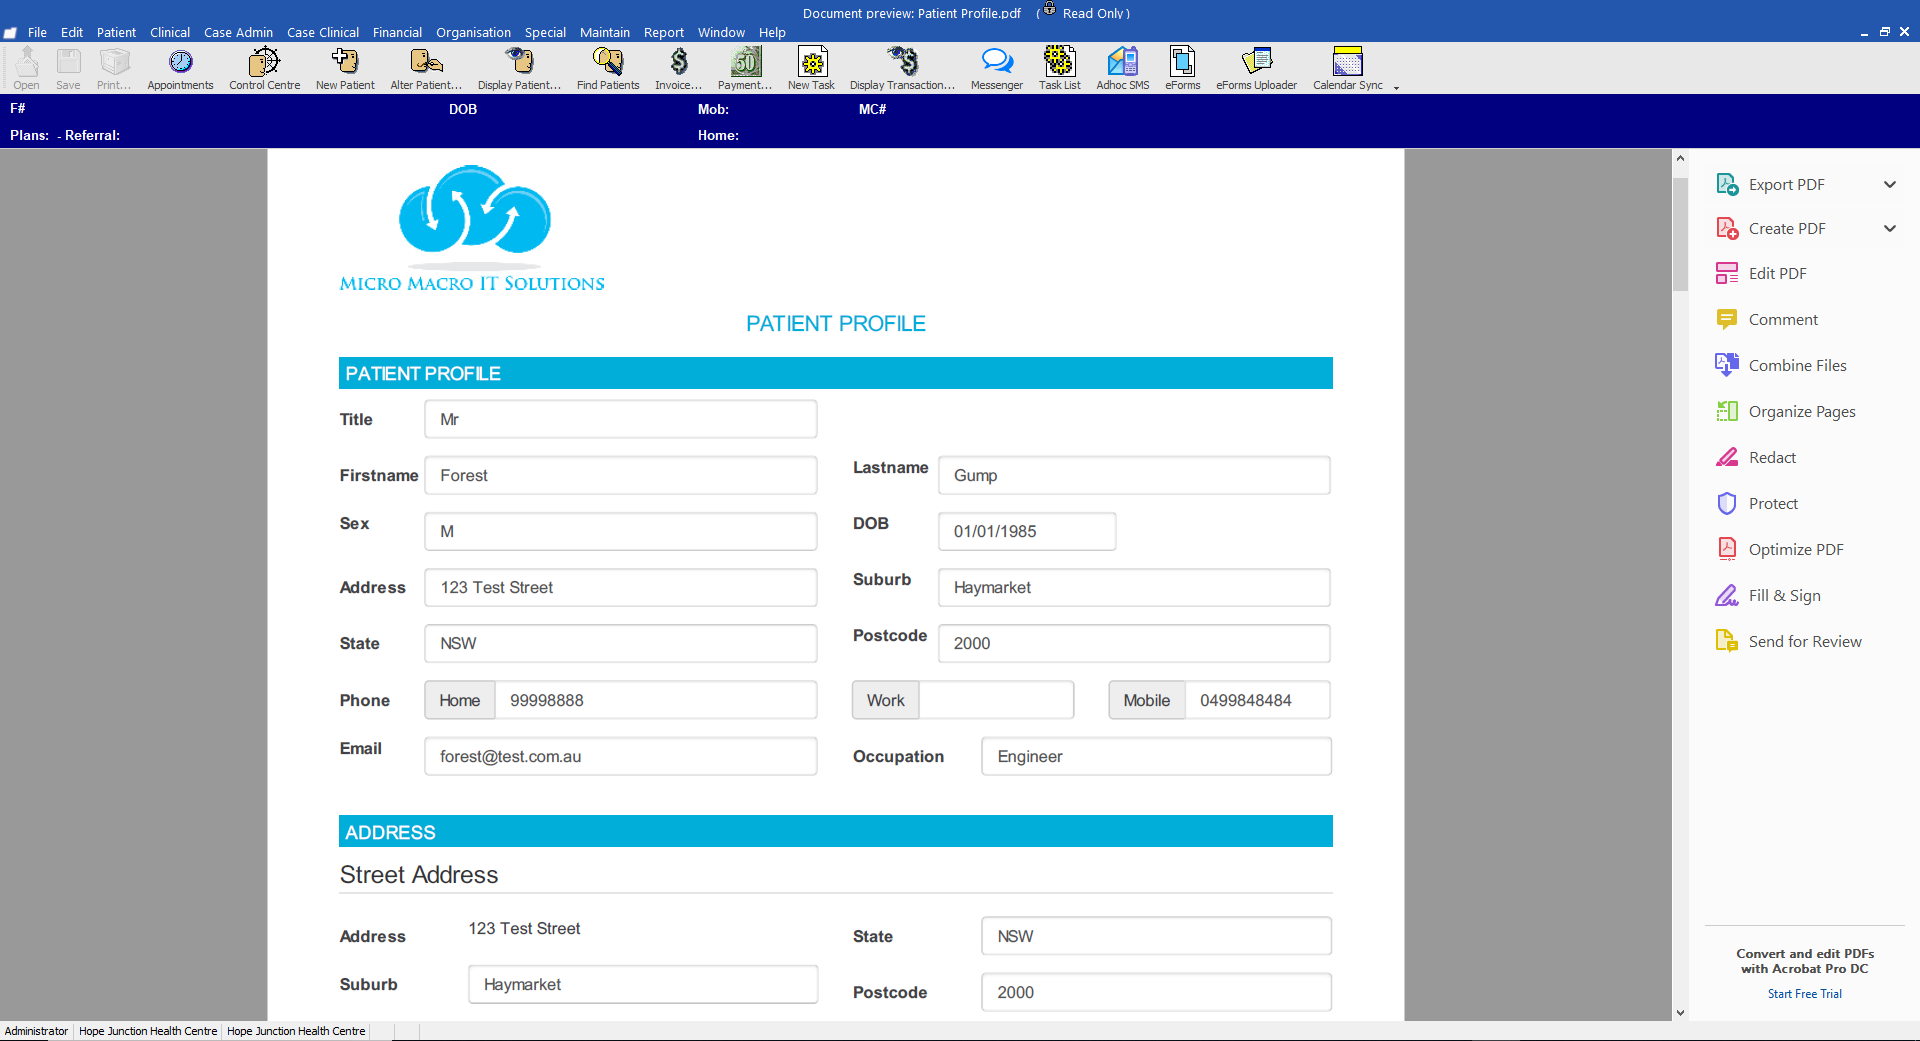Open toolbar overflow arrow after Calendar Sync
The image size is (1920, 1041).
tap(1396, 87)
